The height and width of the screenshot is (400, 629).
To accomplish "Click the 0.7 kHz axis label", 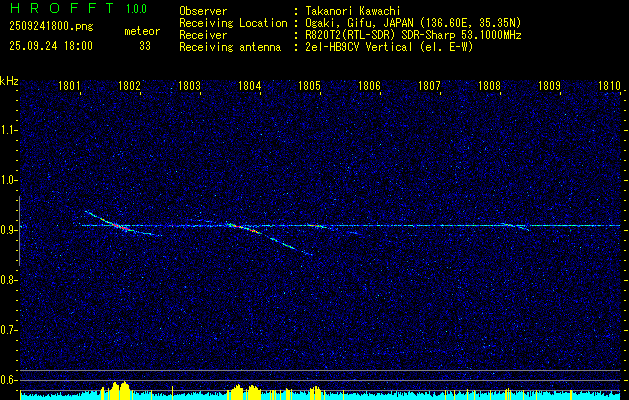I will coord(8,330).
